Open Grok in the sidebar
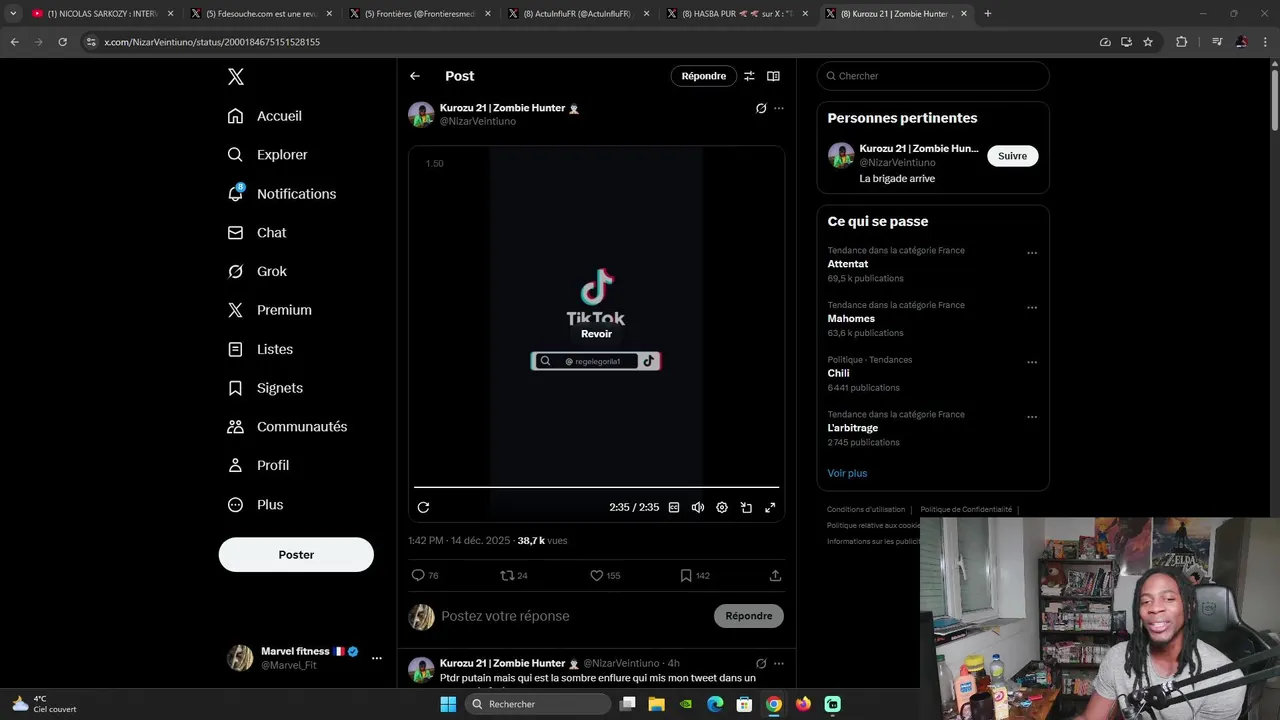The height and width of the screenshot is (720, 1280). point(258,271)
